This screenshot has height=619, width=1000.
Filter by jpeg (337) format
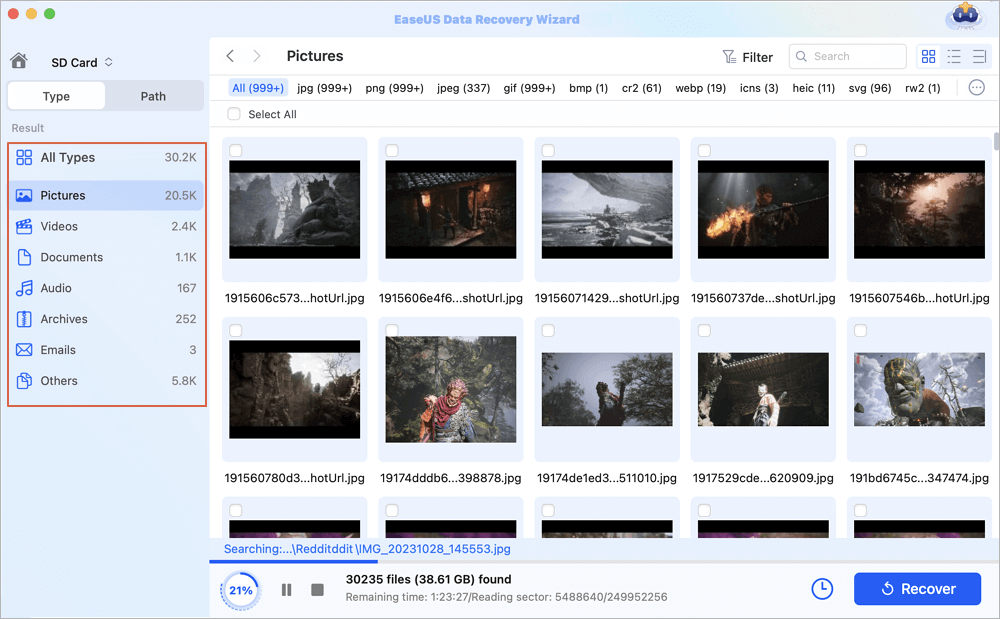[x=464, y=88]
